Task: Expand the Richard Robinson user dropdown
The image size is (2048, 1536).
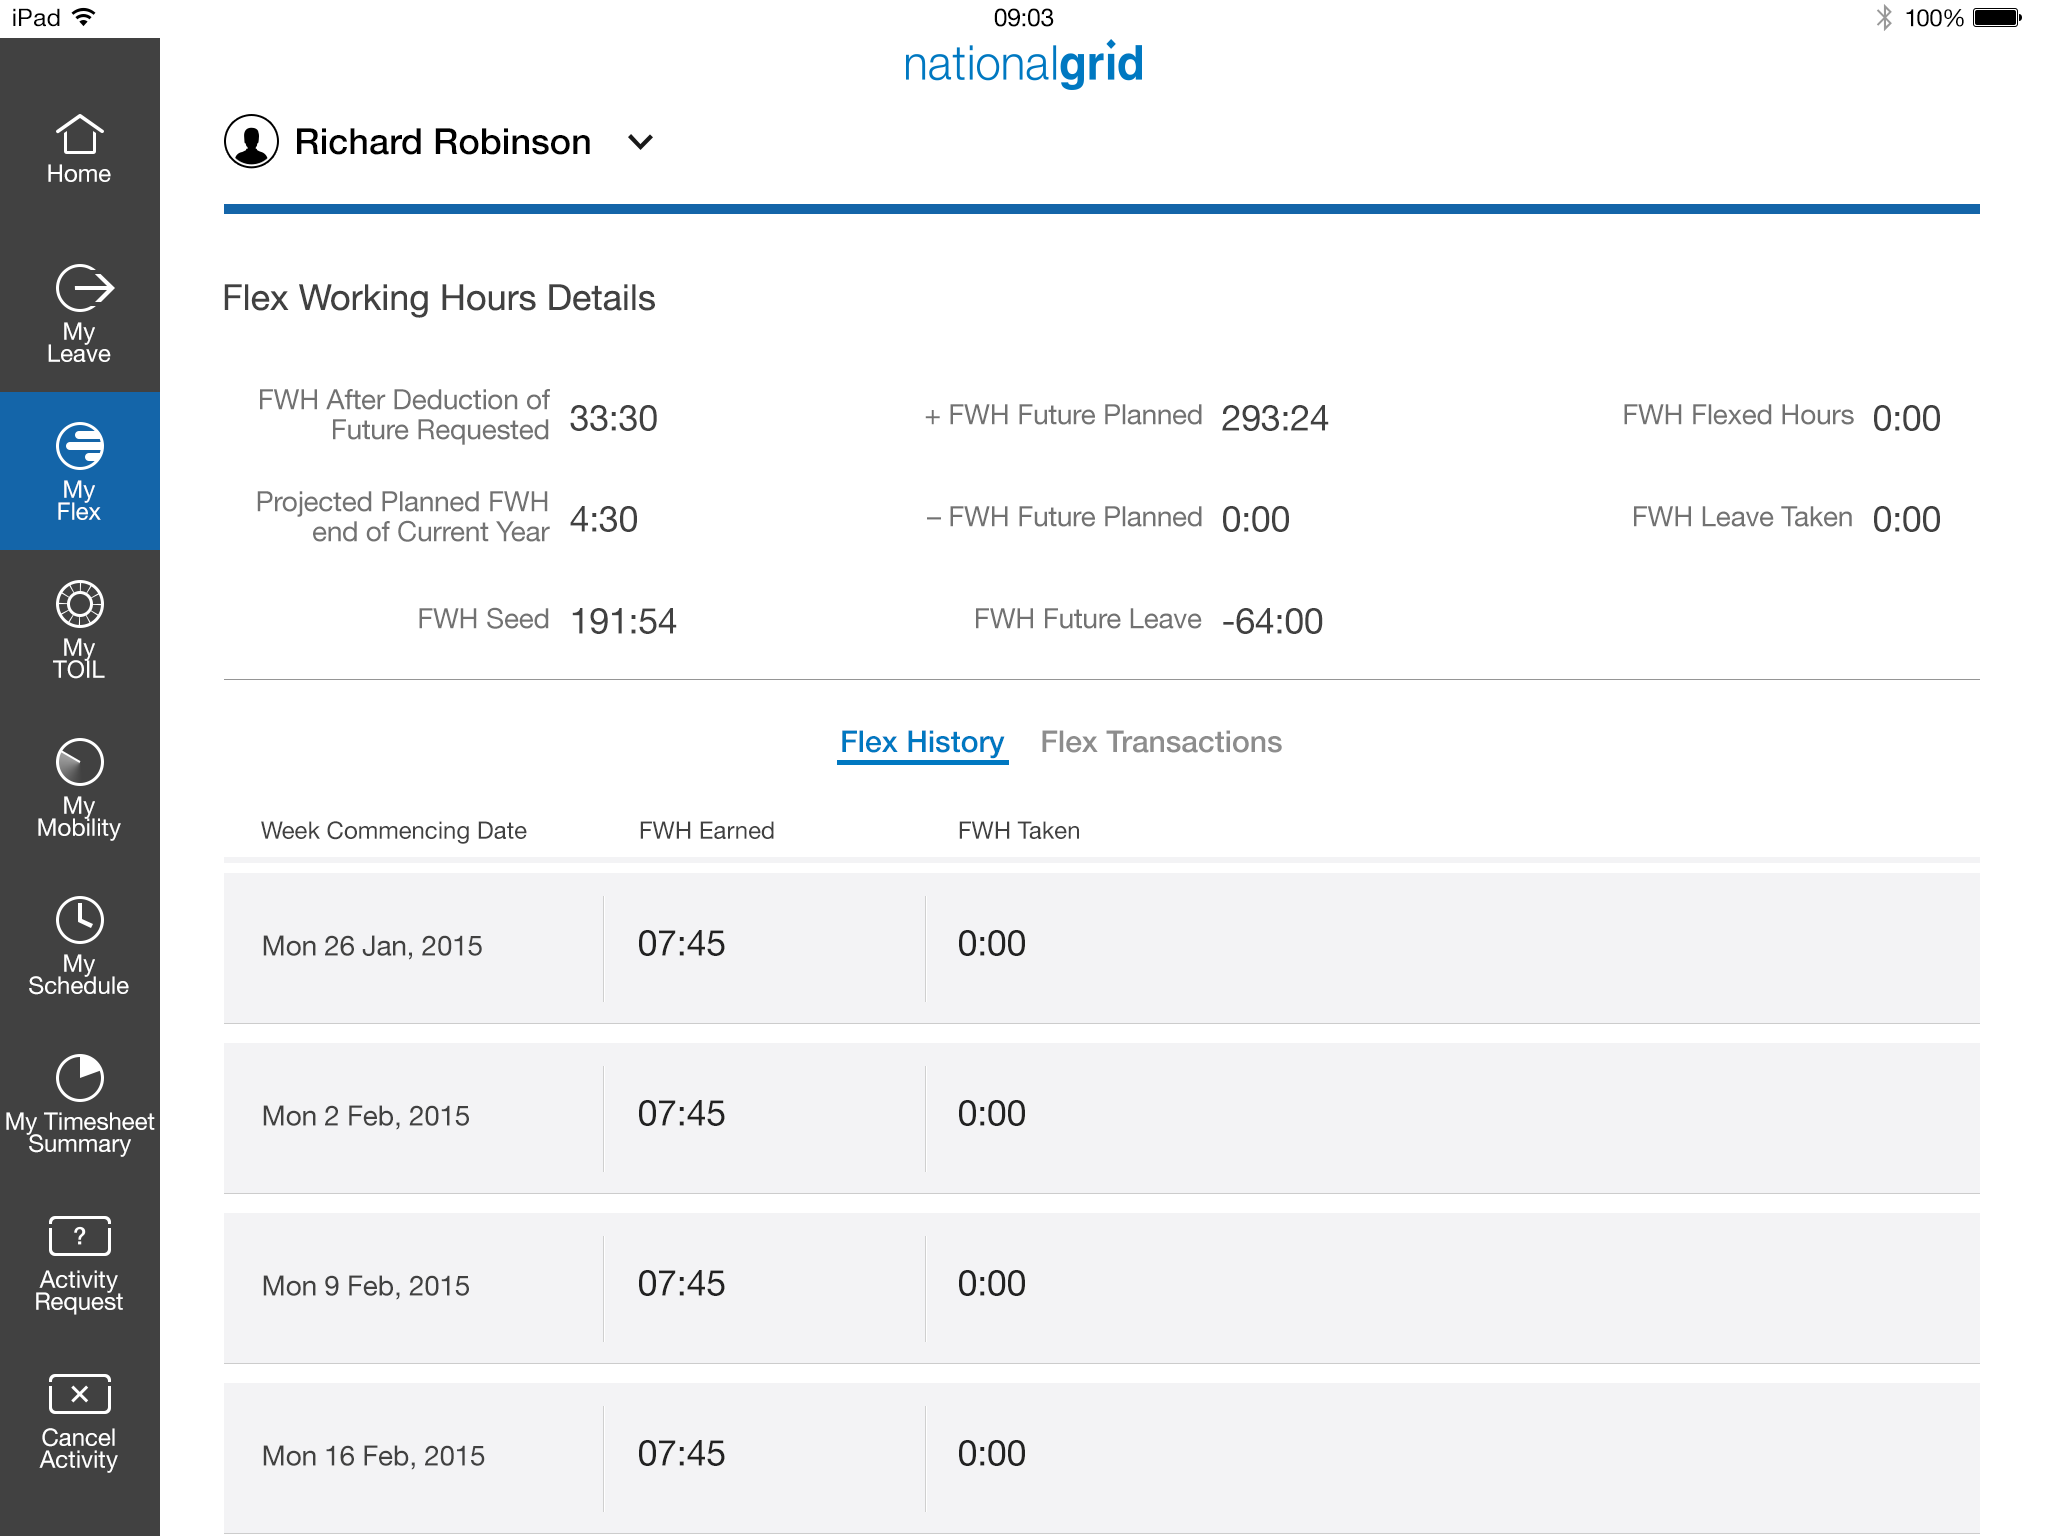Action: (640, 142)
